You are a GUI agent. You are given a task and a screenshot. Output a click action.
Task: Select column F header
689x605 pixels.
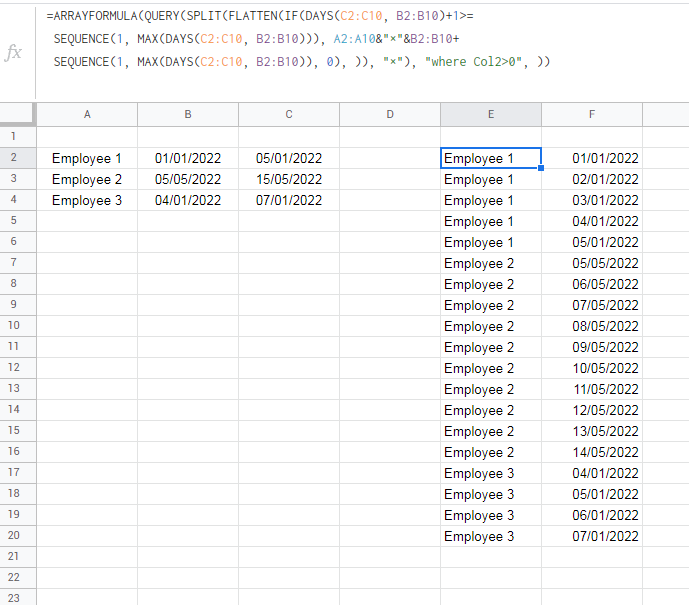point(592,115)
